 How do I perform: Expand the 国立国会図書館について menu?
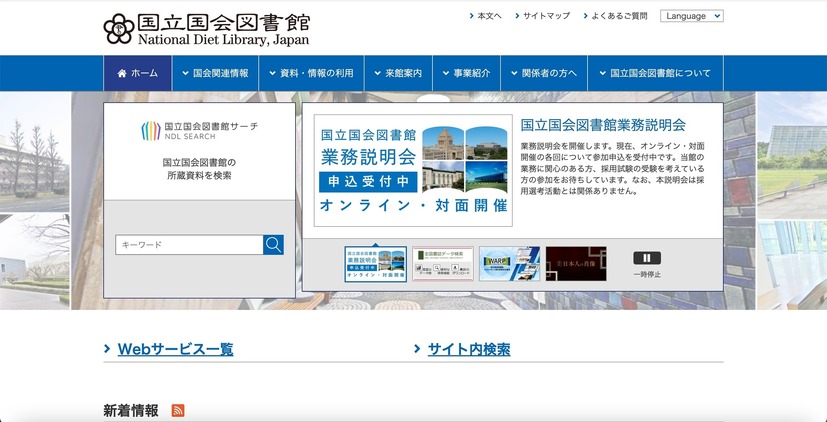(656, 73)
